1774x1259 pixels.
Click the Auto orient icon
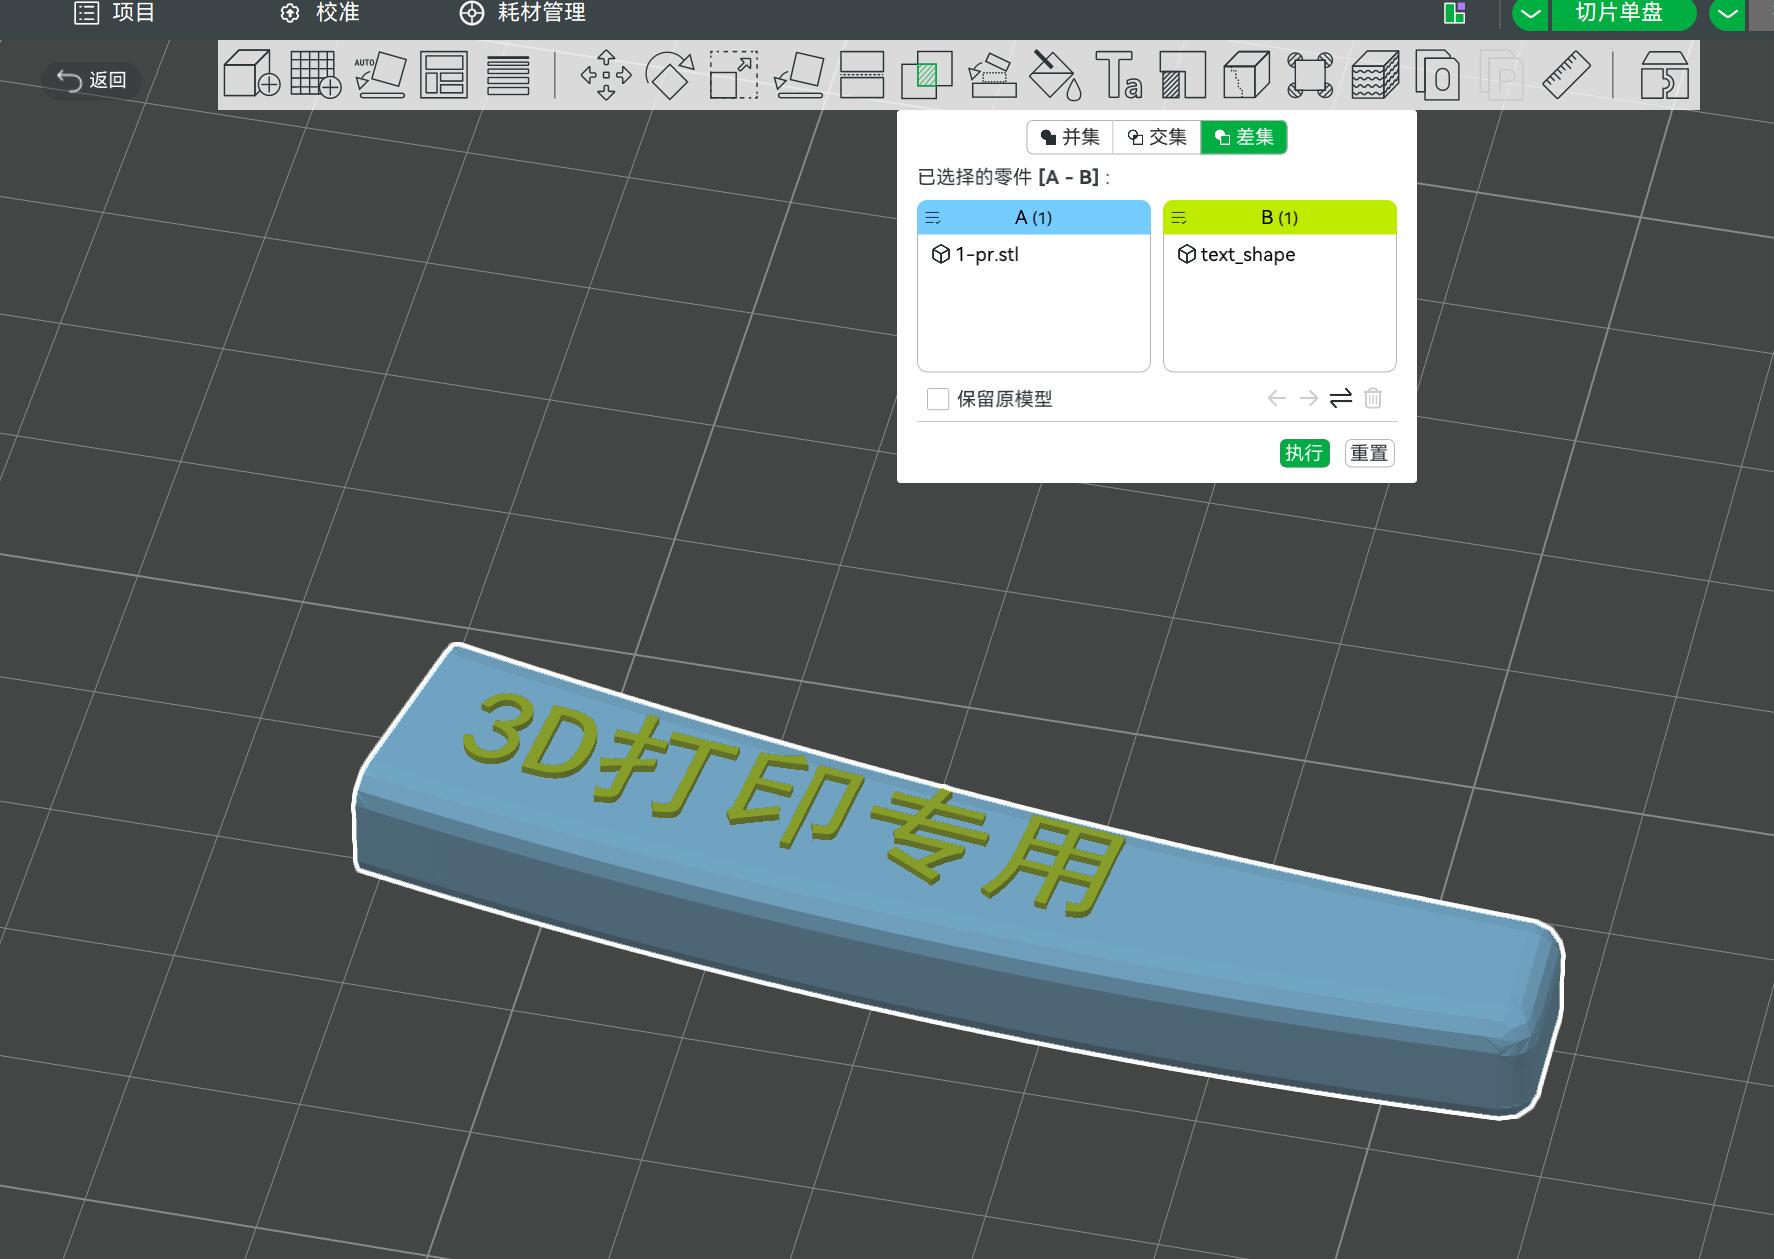coord(380,75)
